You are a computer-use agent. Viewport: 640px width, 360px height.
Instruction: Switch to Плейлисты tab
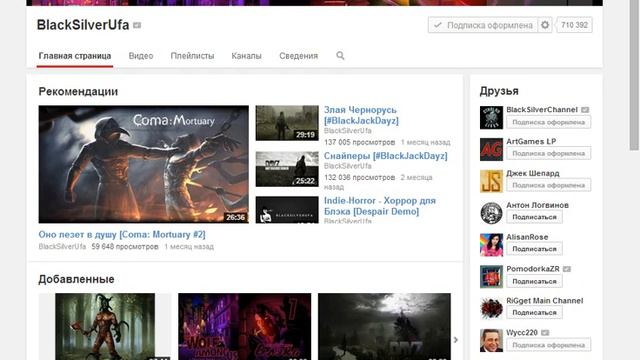[192, 56]
